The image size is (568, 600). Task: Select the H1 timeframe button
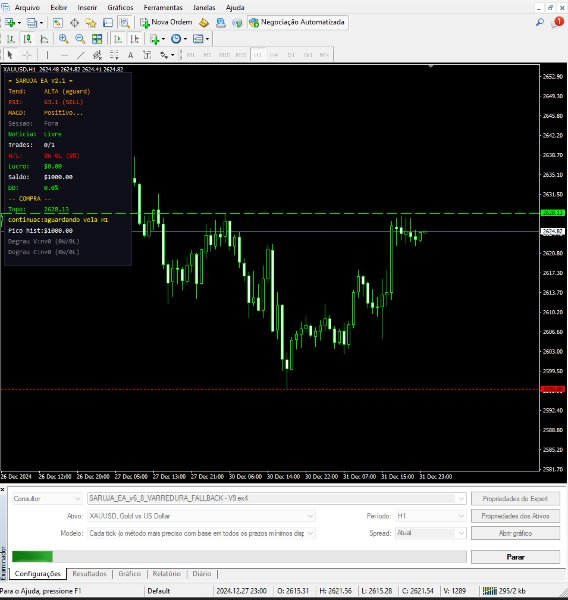click(x=258, y=55)
